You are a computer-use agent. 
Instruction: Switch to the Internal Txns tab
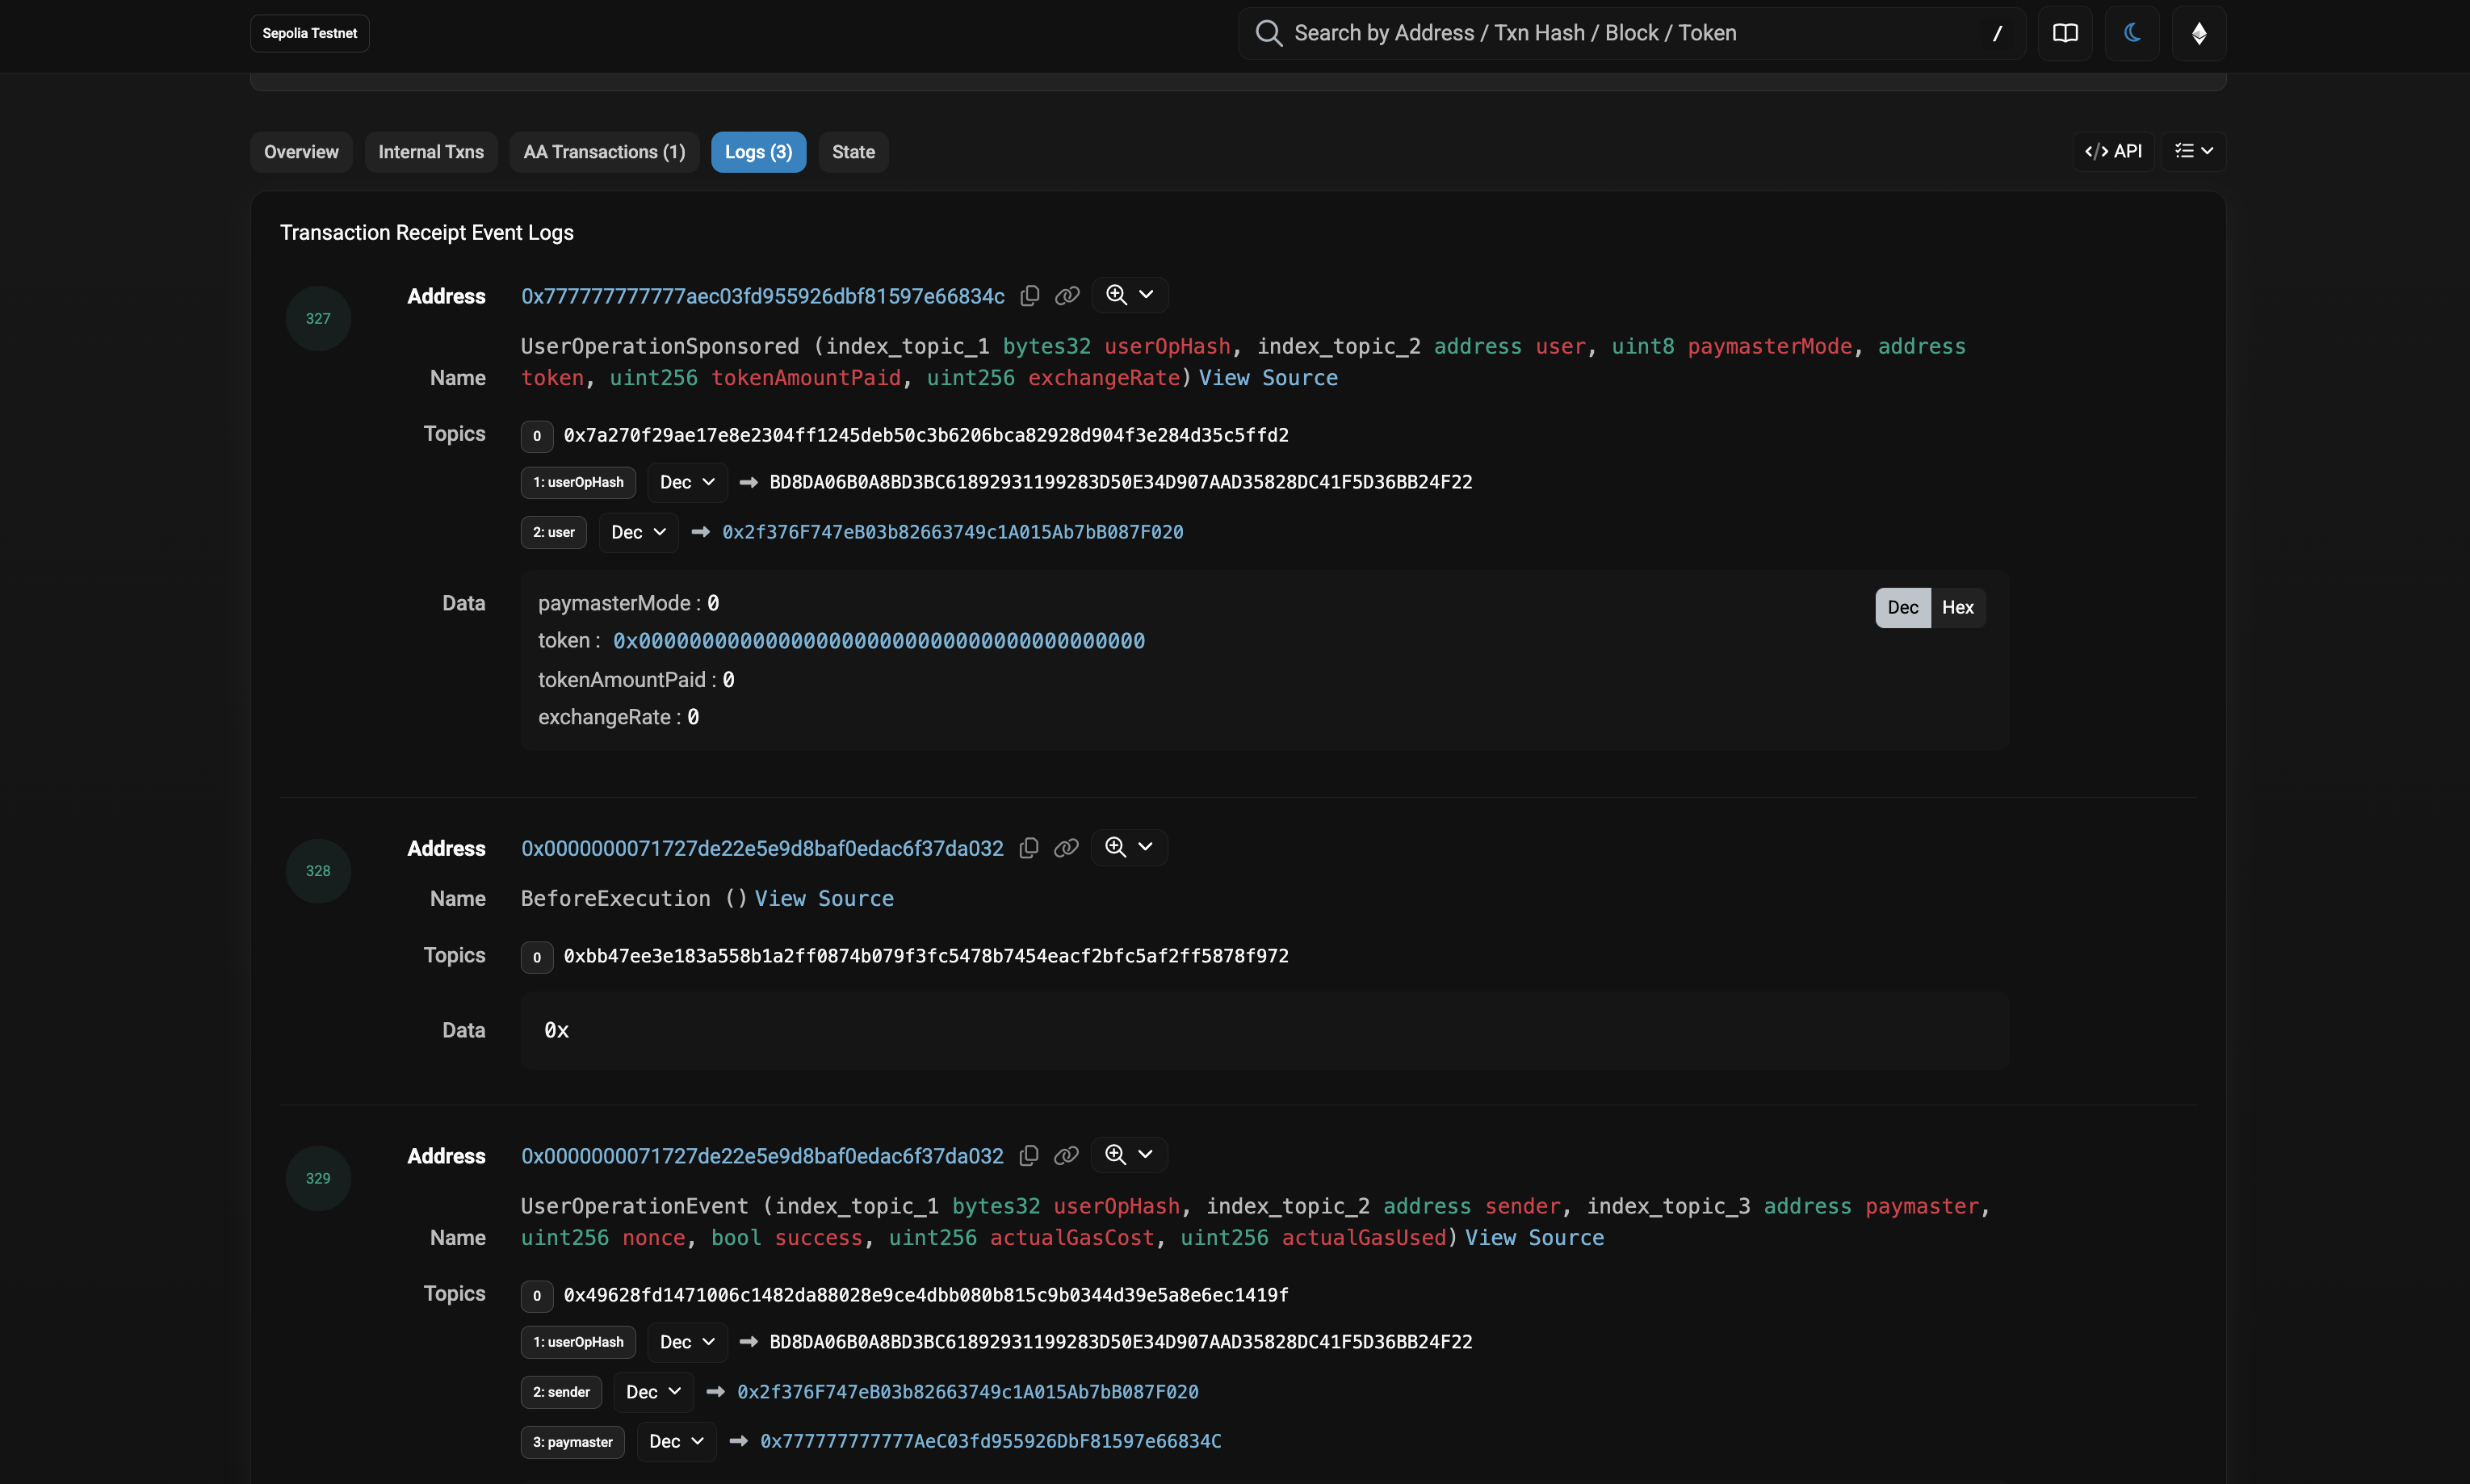430,151
